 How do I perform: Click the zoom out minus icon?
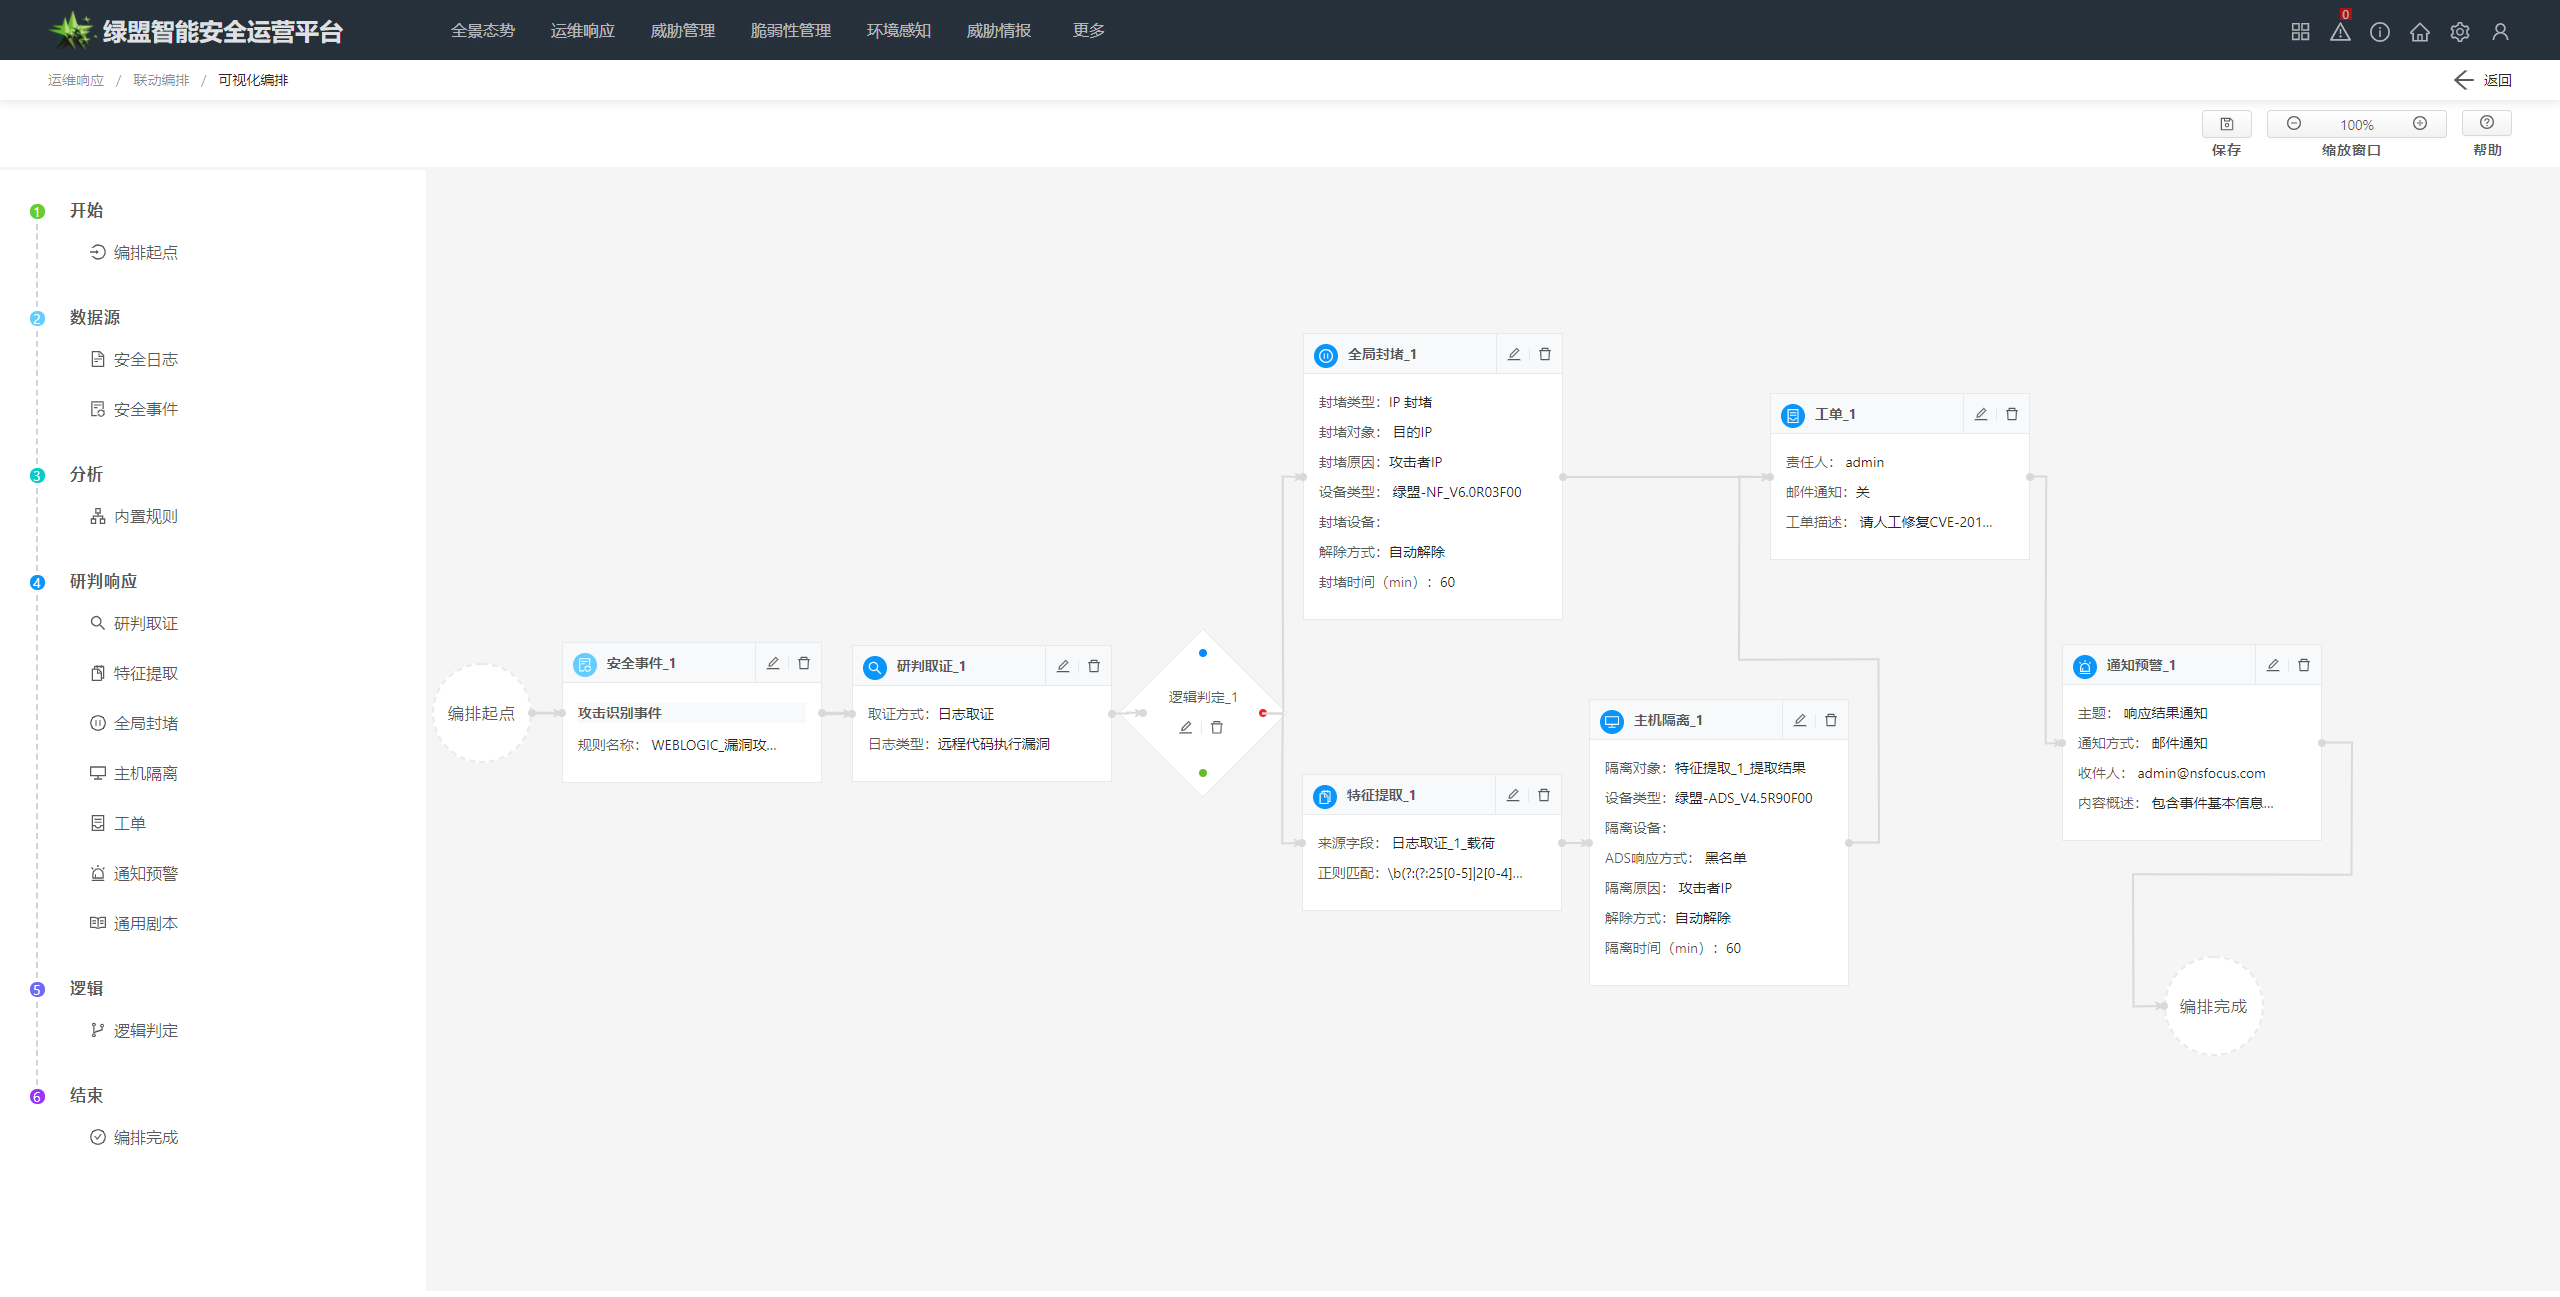[2294, 124]
